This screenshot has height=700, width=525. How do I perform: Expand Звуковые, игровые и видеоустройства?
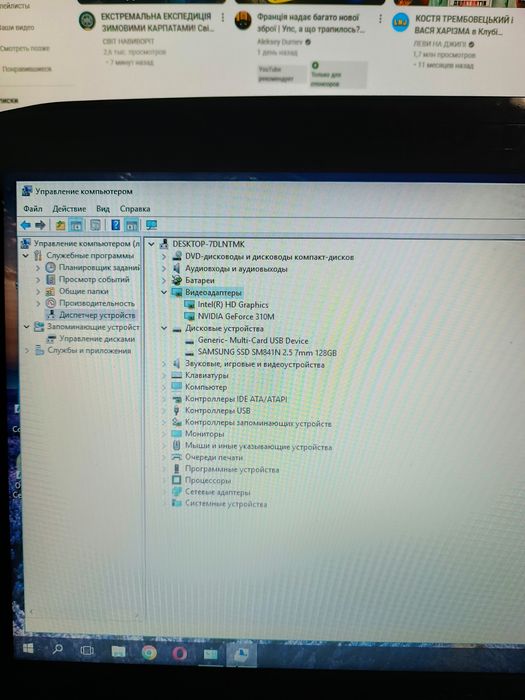(x=165, y=364)
